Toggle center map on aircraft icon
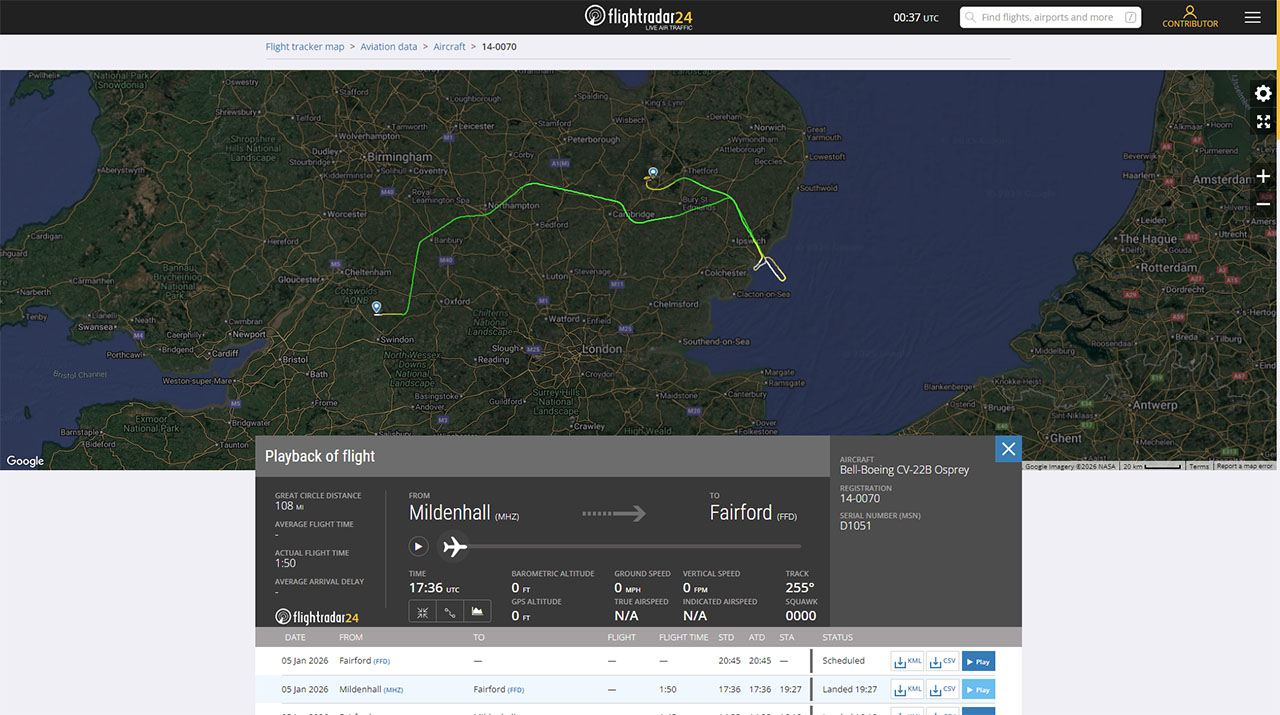This screenshot has height=715, width=1280. (x=423, y=611)
